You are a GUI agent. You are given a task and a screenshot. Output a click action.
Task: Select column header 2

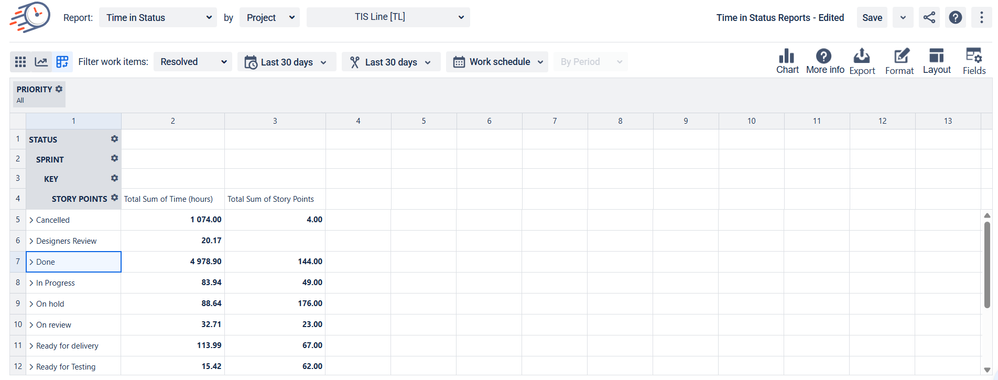[x=173, y=121]
